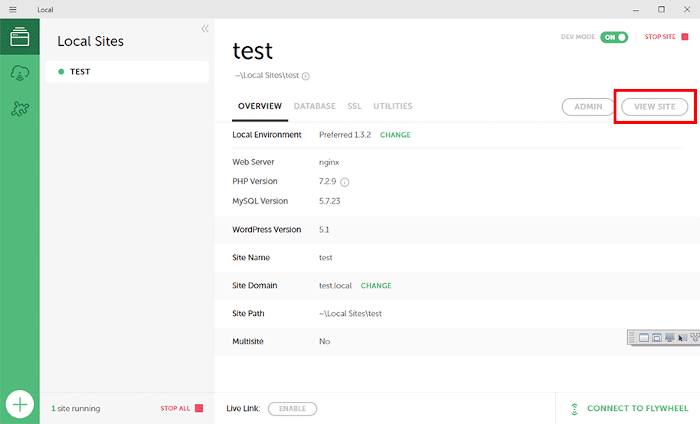Click the info icon beside site path
This screenshot has width=700, height=424.
click(x=306, y=76)
